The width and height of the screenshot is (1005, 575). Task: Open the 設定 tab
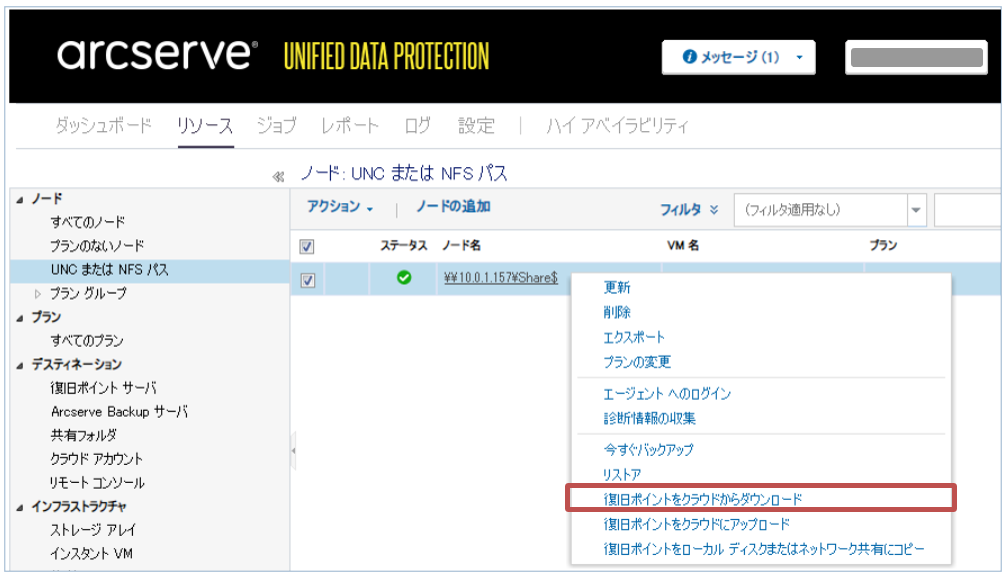click(x=476, y=125)
